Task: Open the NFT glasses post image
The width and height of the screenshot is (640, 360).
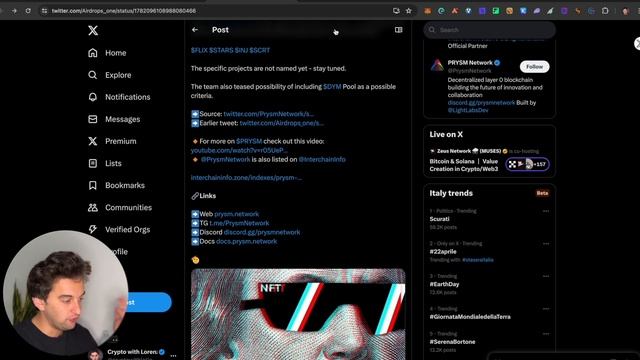Action: click(x=298, y=314)
